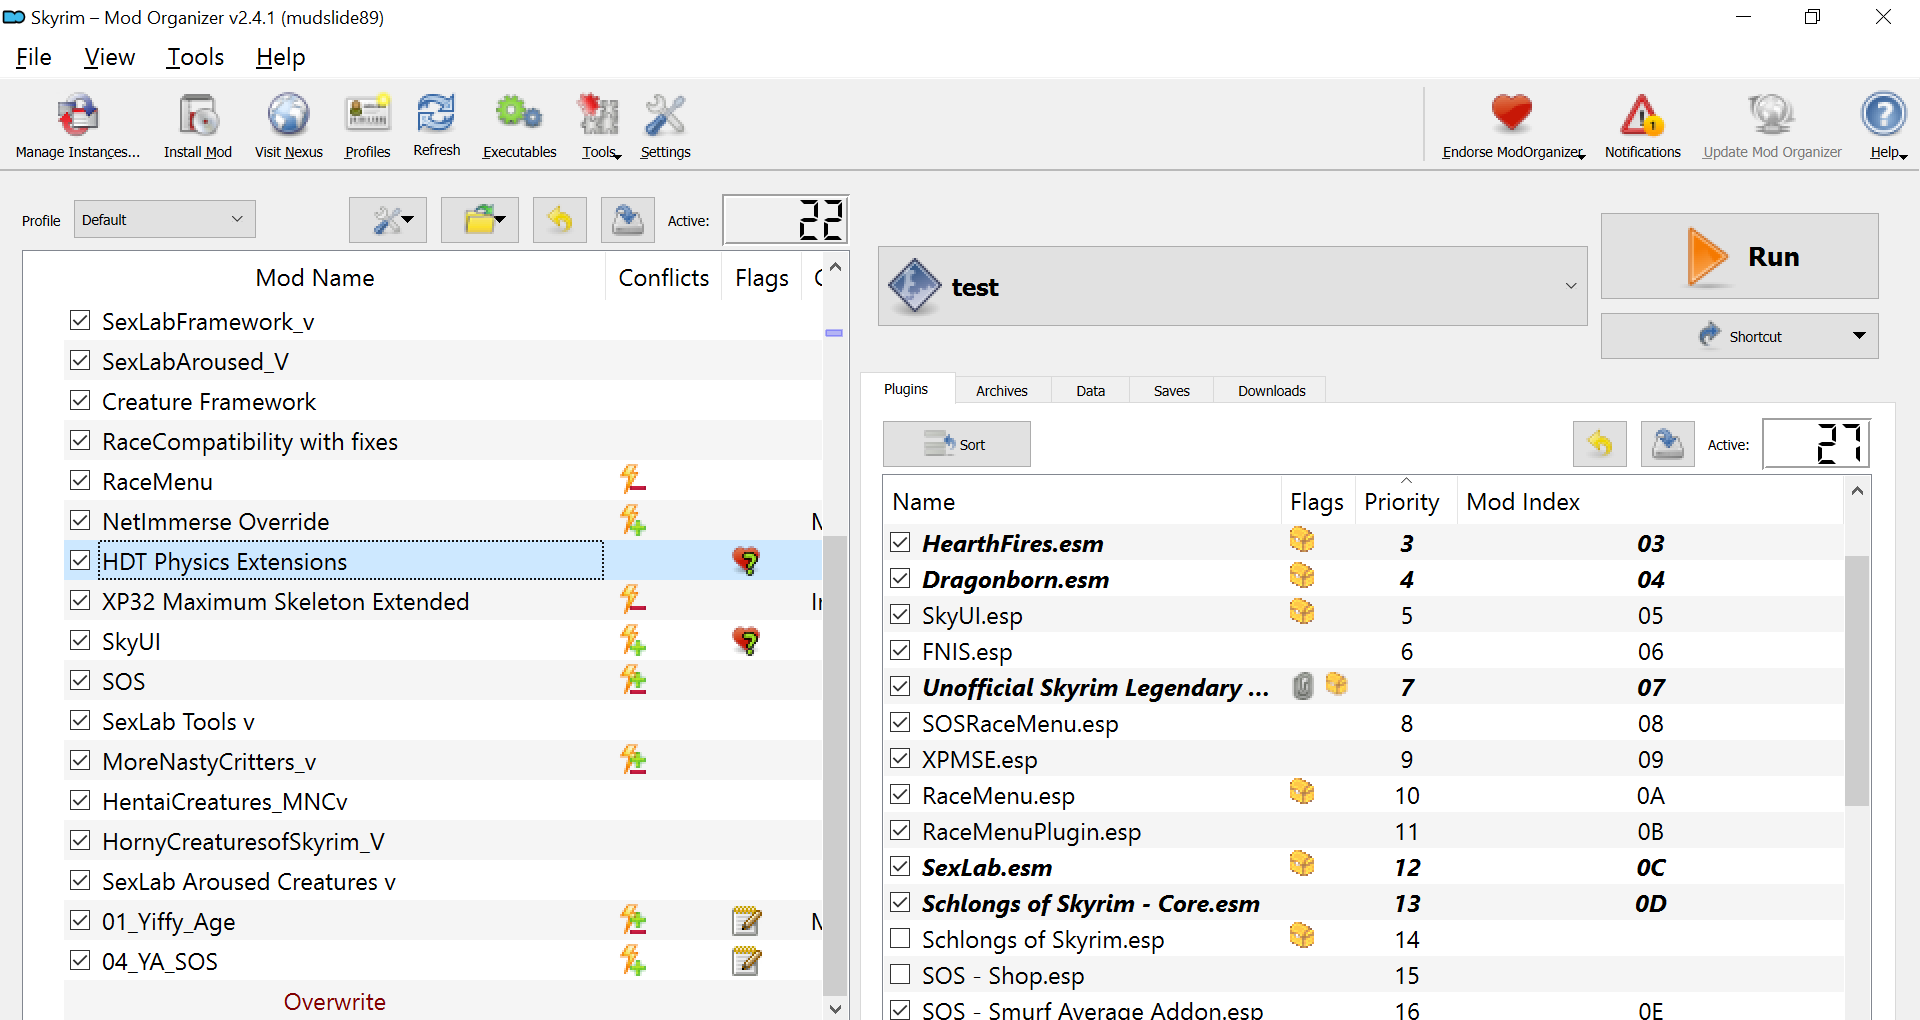
Task: Open the Install Mod tool
Action: pyautogui.click(x=198, y=126)
